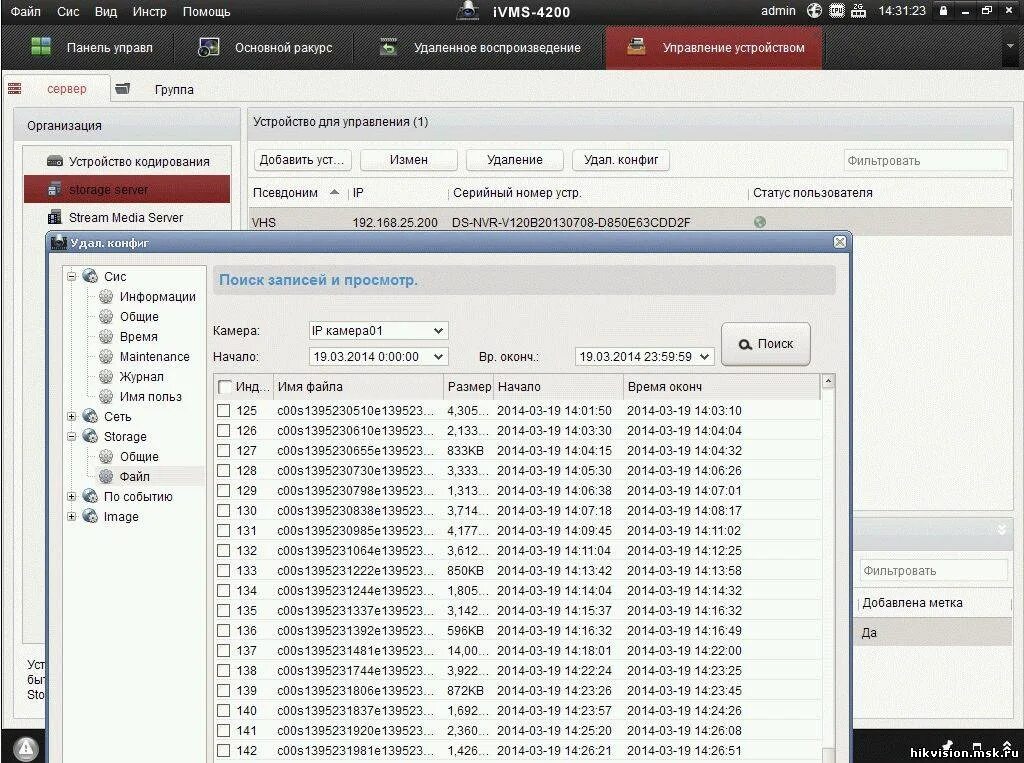Click the сервер tab icon
This screenshot has width=1024, height=763.
[x=15, y=89]
